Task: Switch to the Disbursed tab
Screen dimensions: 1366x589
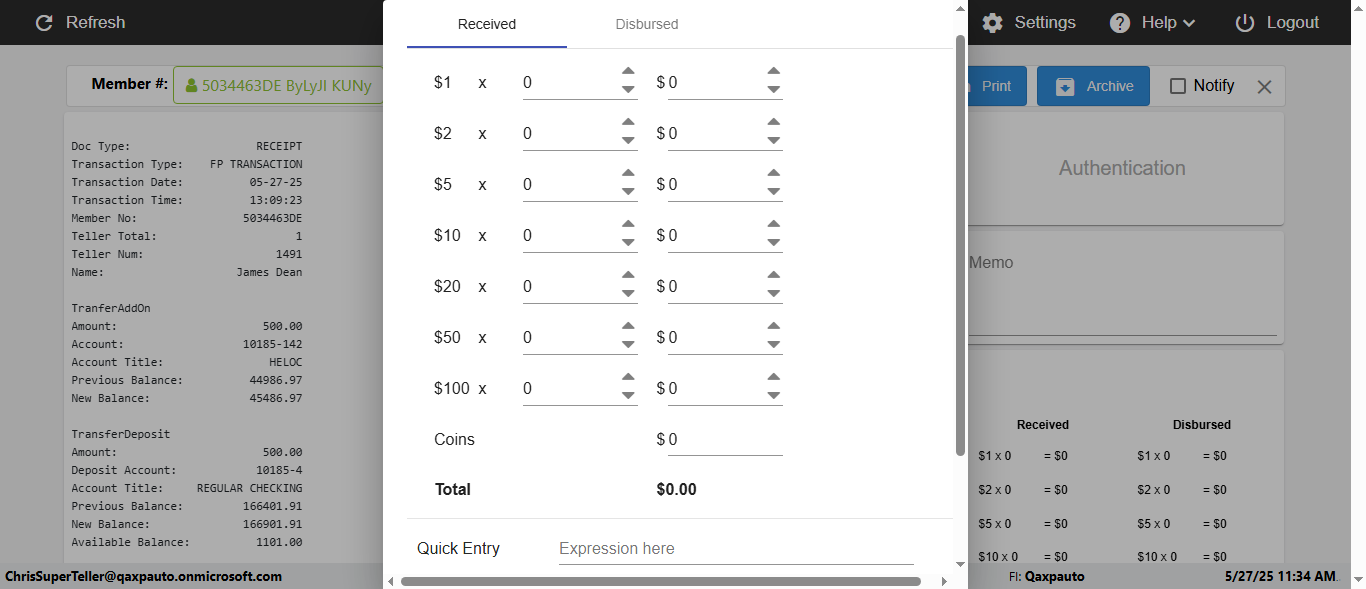Action: tap(647, 24)
